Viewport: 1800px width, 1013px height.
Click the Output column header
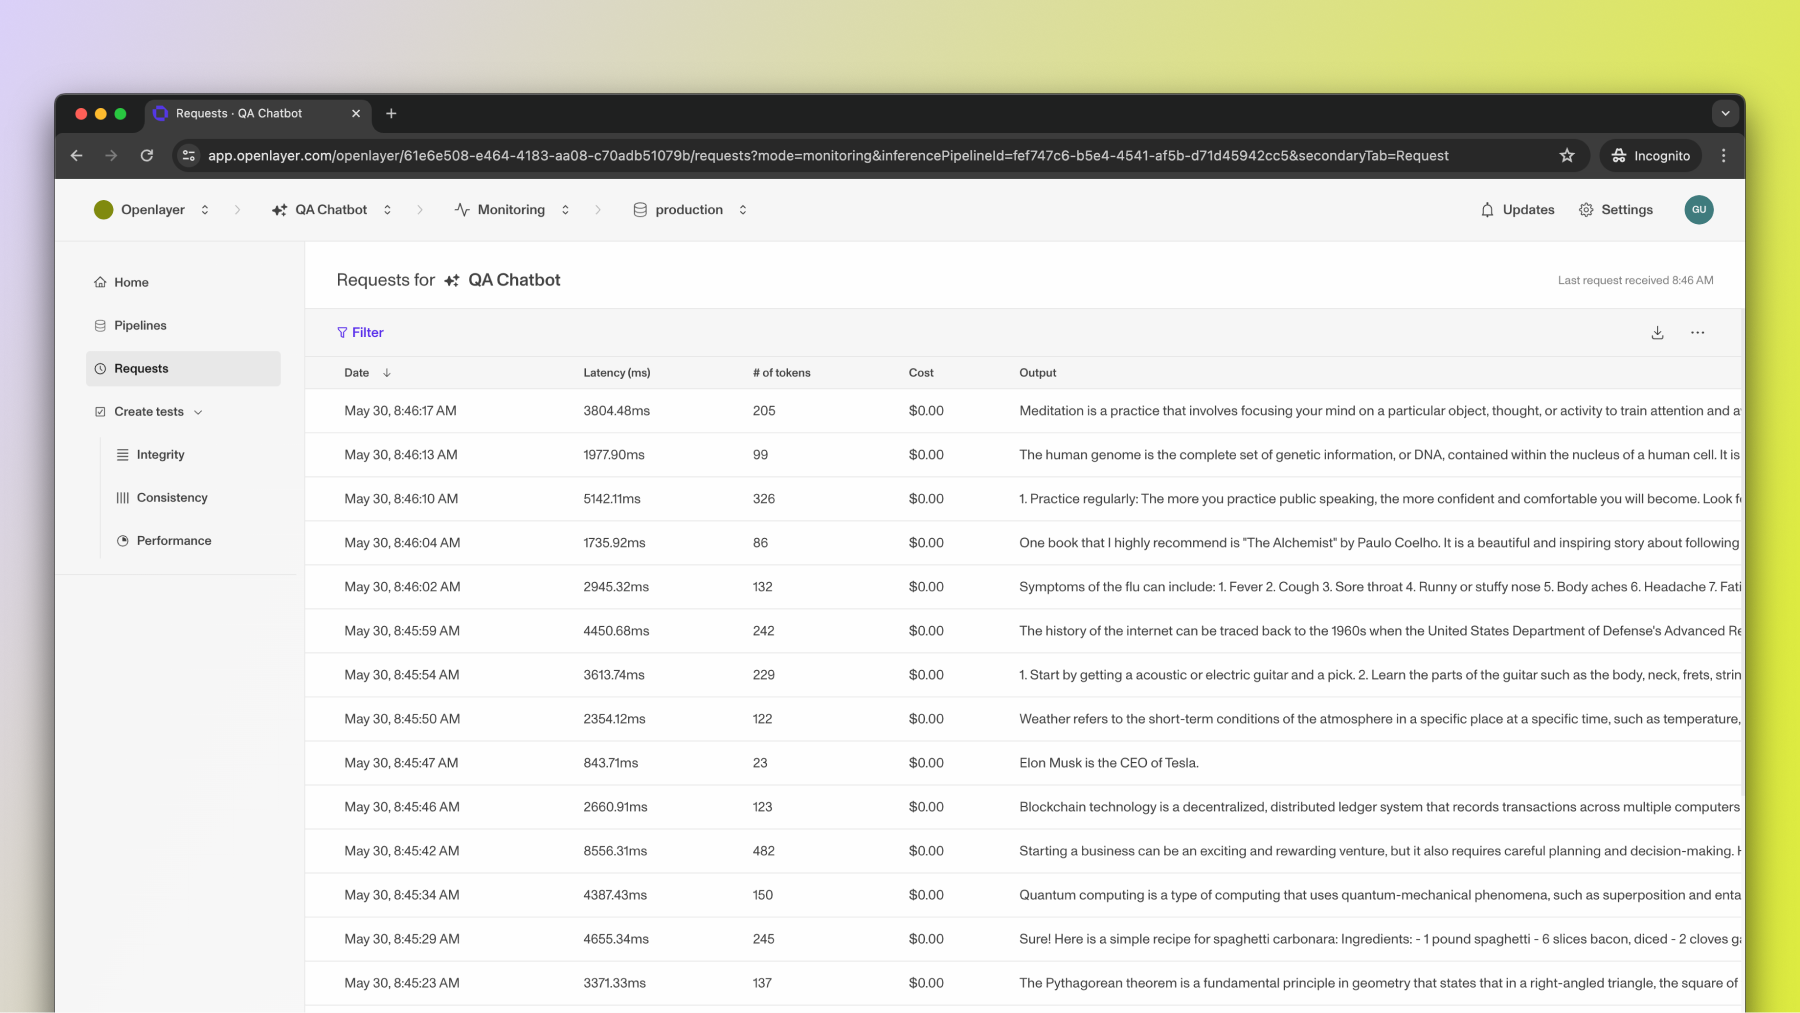click(x=1037, y=373)
